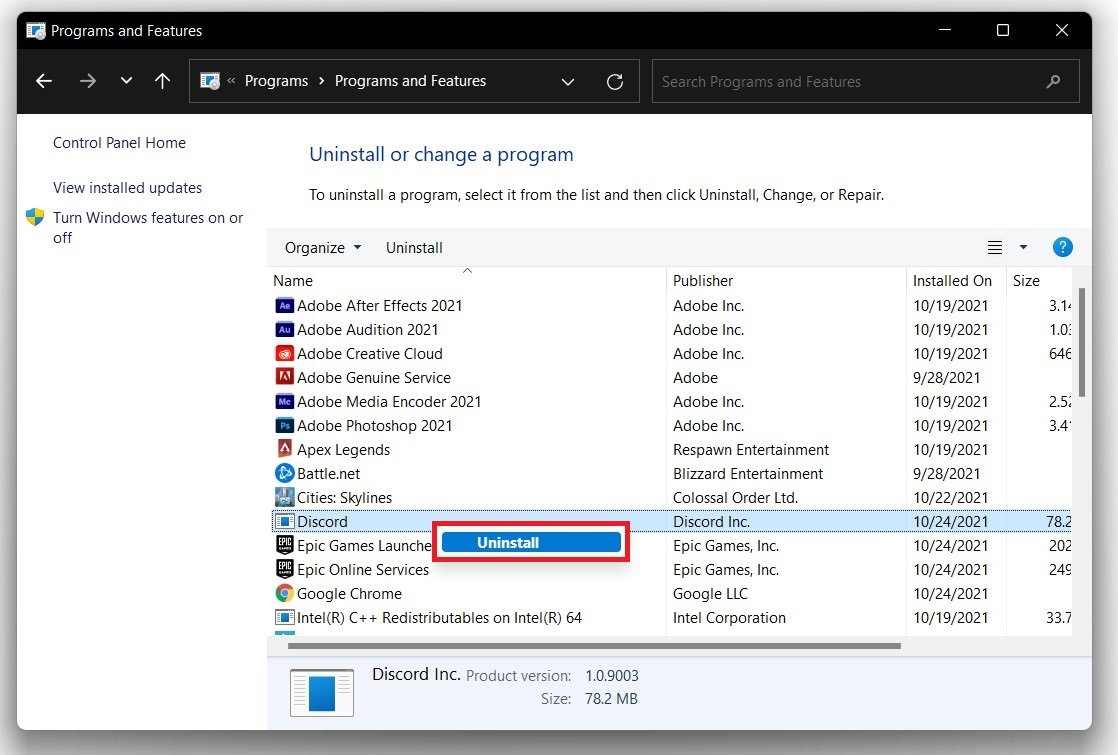Image resolution: width=1118 pixels, height=755 pixels.
Task: Navigate up one level with up arrow
Action: tap(162, 82)
